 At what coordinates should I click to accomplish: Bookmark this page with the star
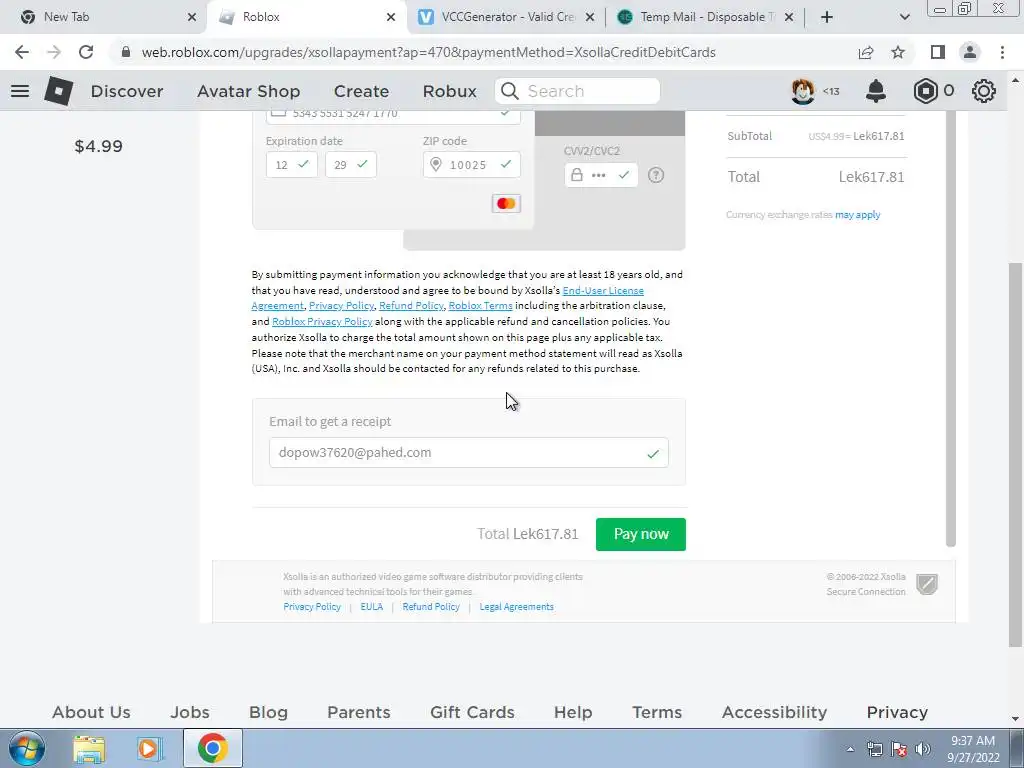point(898,52)
